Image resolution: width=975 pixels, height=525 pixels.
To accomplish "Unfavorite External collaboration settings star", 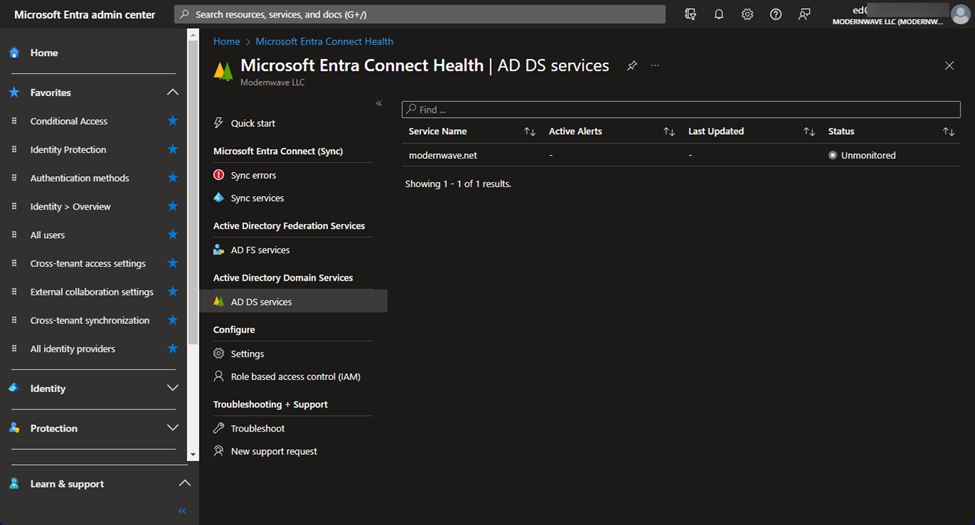I will (173, 292).
